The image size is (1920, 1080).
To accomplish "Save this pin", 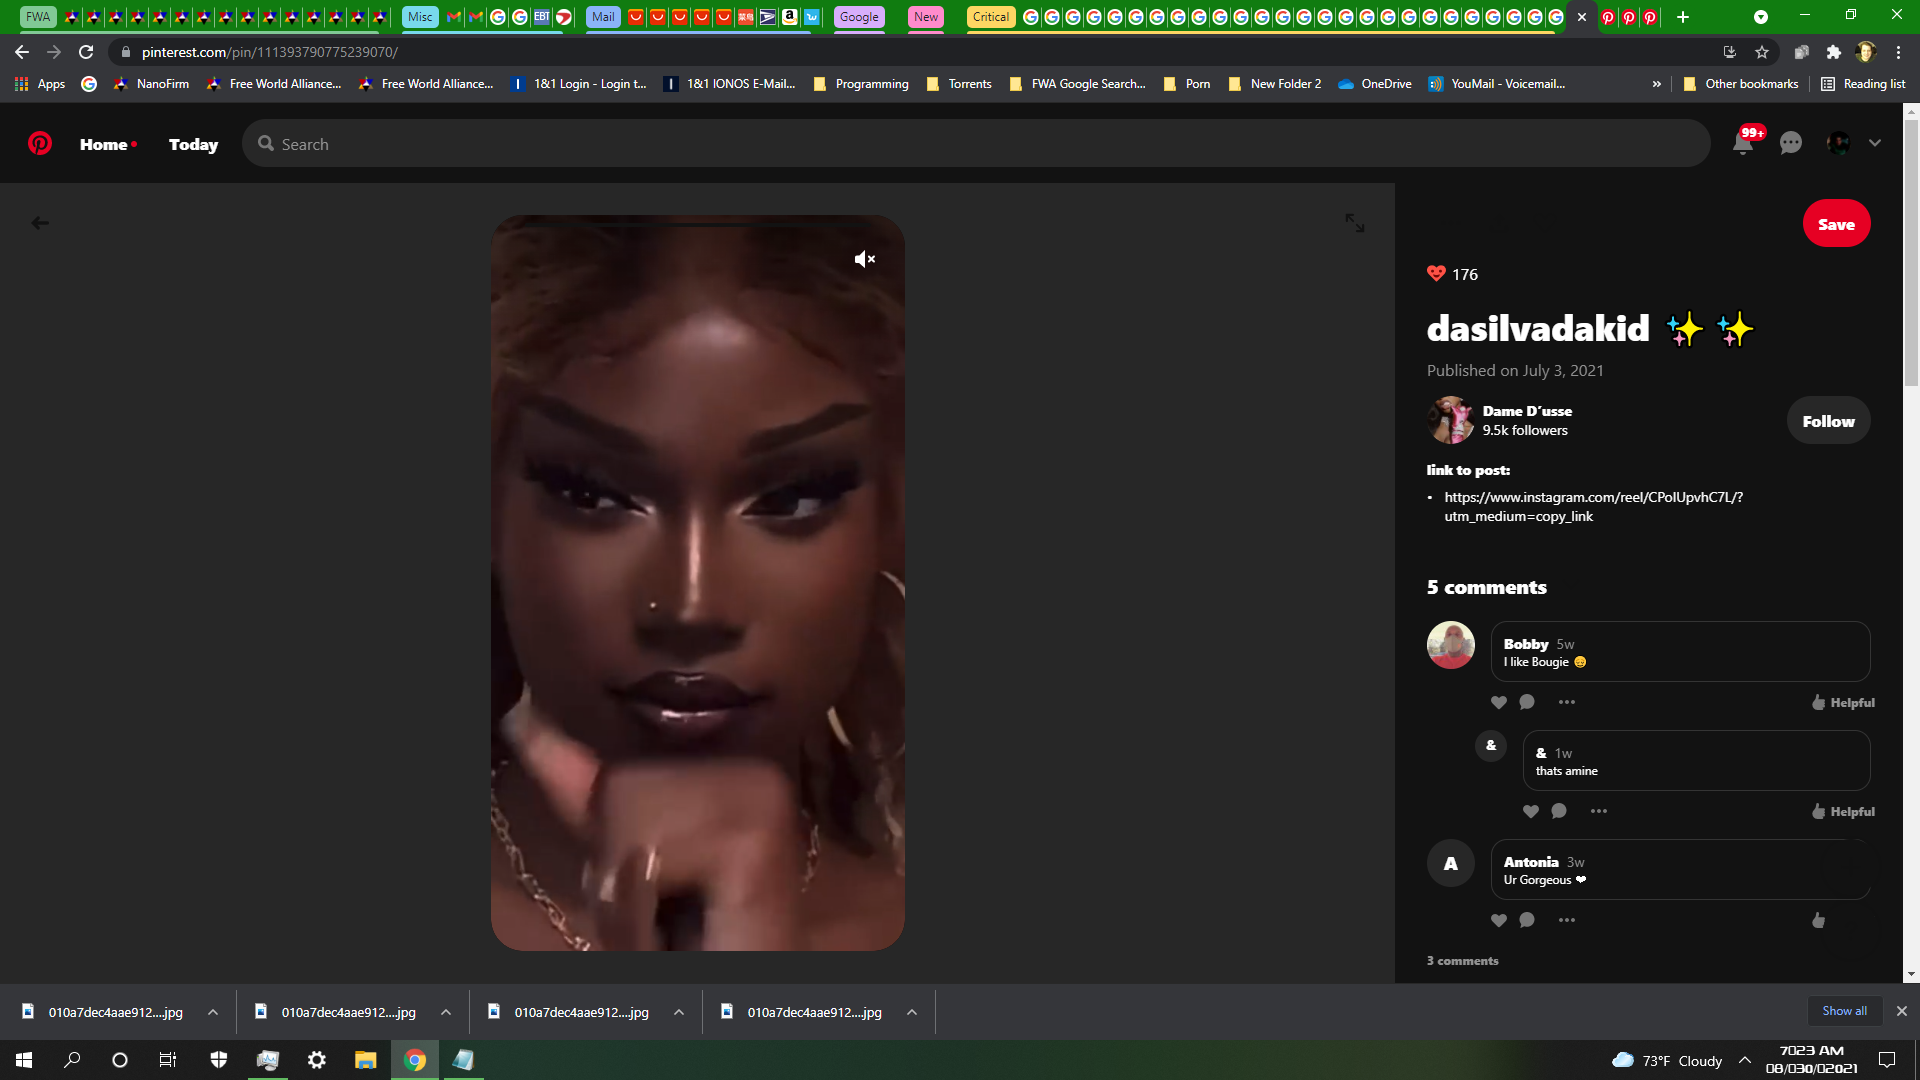I will (1836, 224).
